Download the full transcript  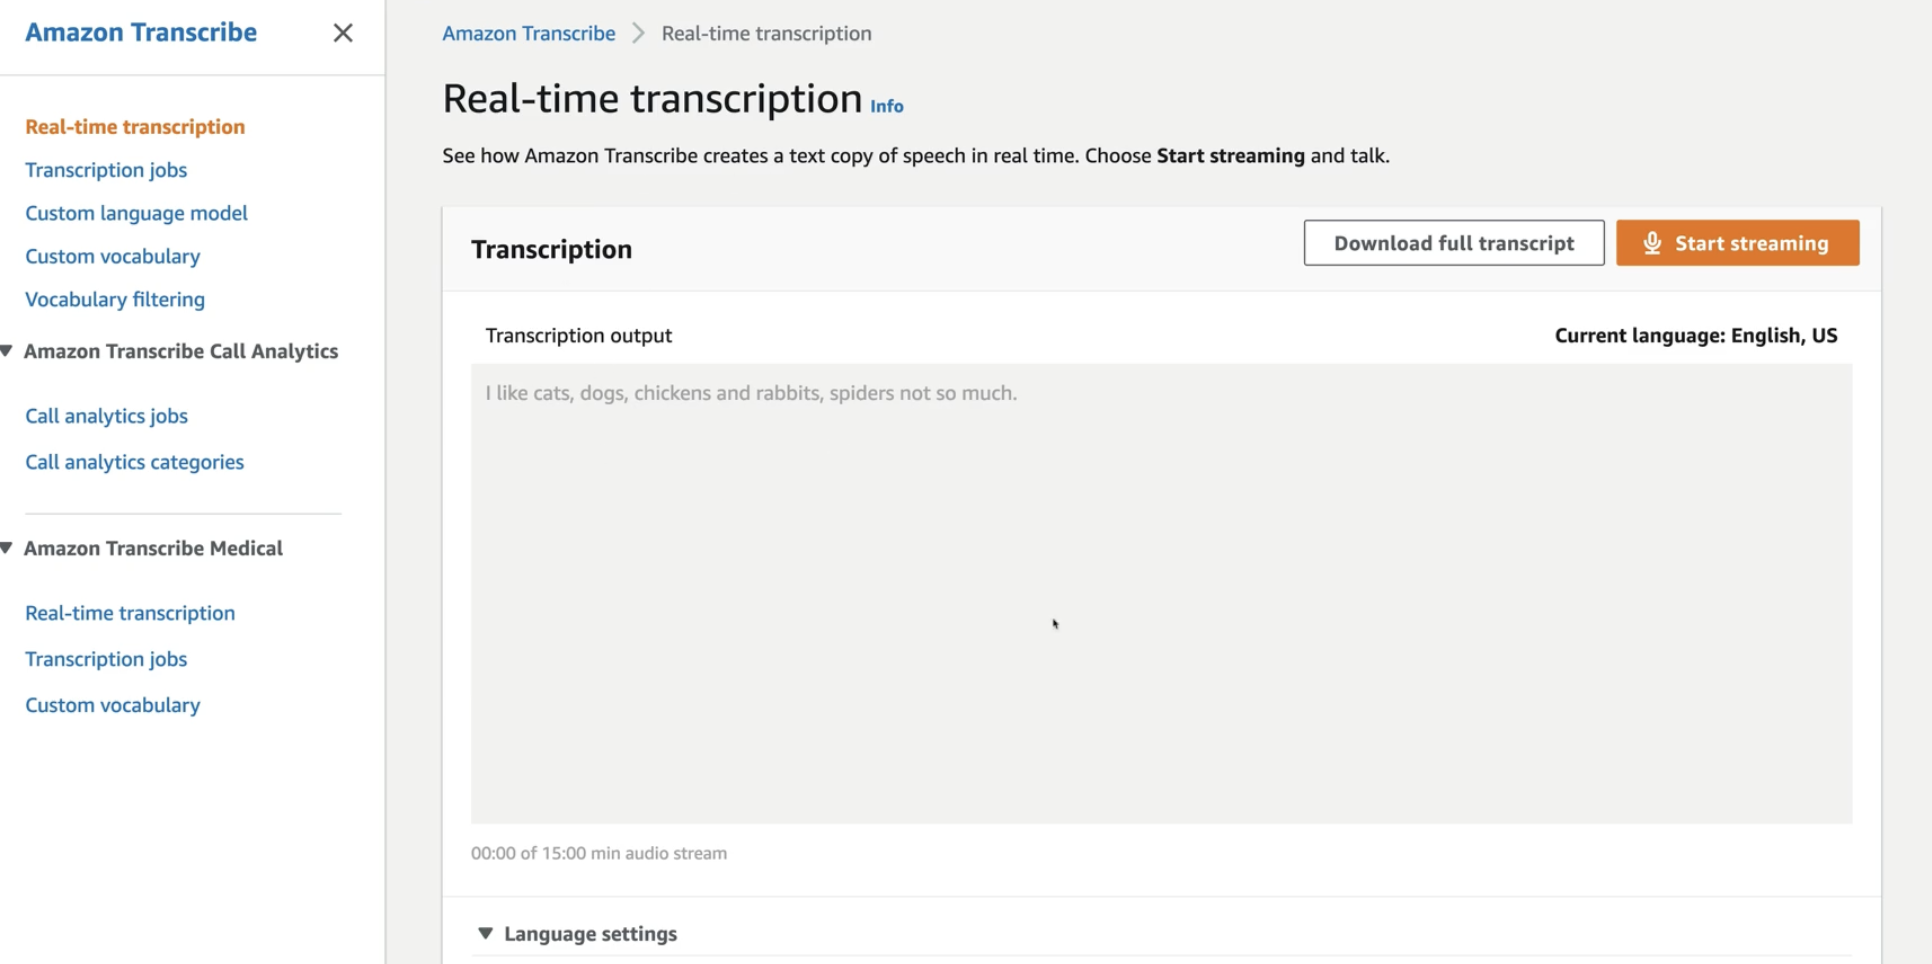(x=1453, y=243)
